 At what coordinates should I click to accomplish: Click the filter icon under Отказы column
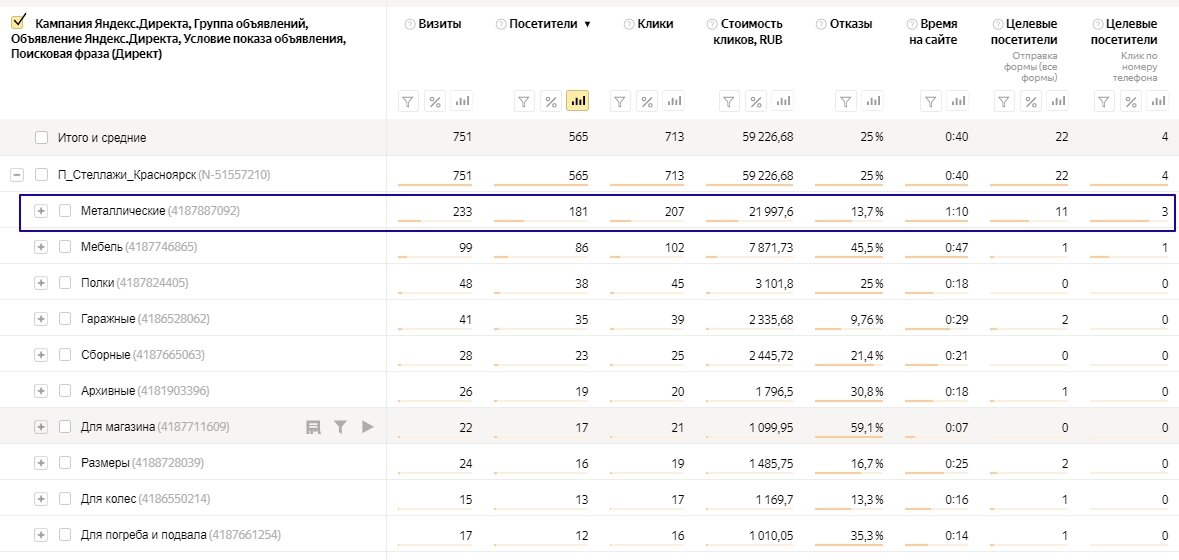click(x=846, y=101)
